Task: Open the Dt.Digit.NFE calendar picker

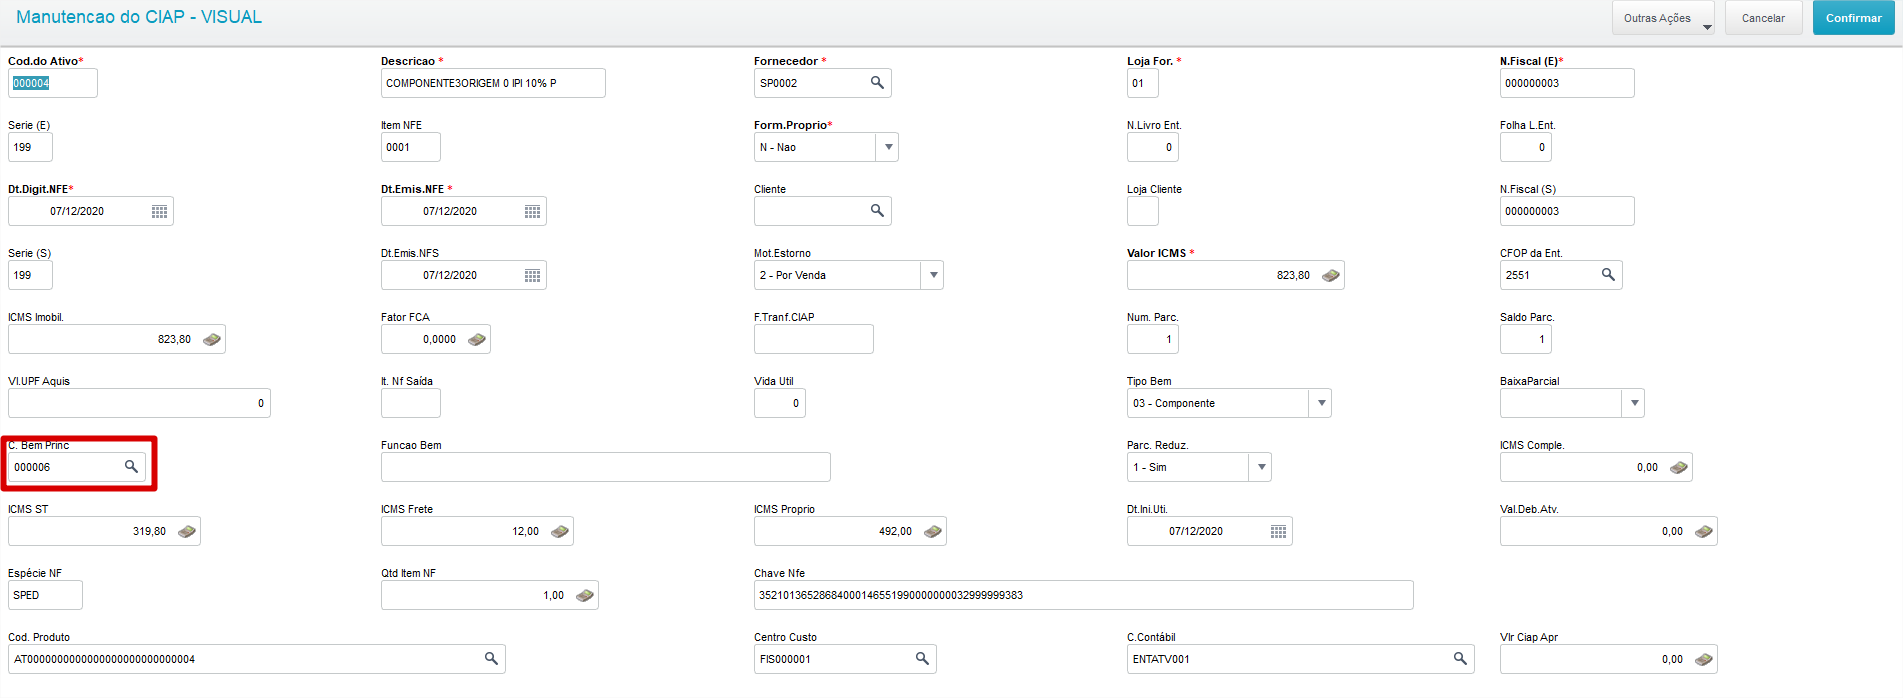Action: 159,211
